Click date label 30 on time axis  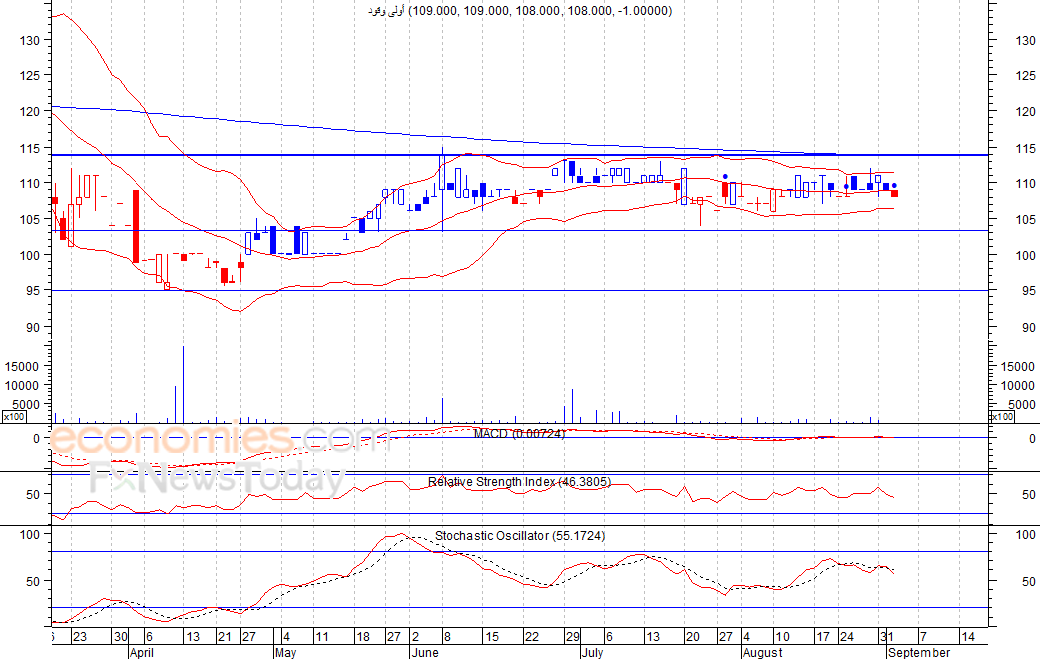(x=120, y=636)
